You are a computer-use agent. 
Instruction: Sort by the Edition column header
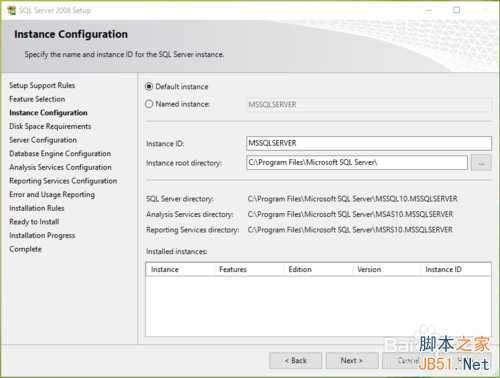[x=319, y=269]
